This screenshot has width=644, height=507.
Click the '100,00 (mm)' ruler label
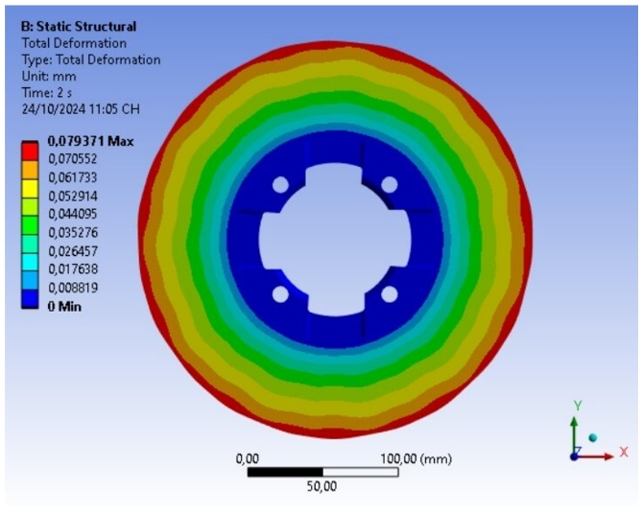coord(416,459)
